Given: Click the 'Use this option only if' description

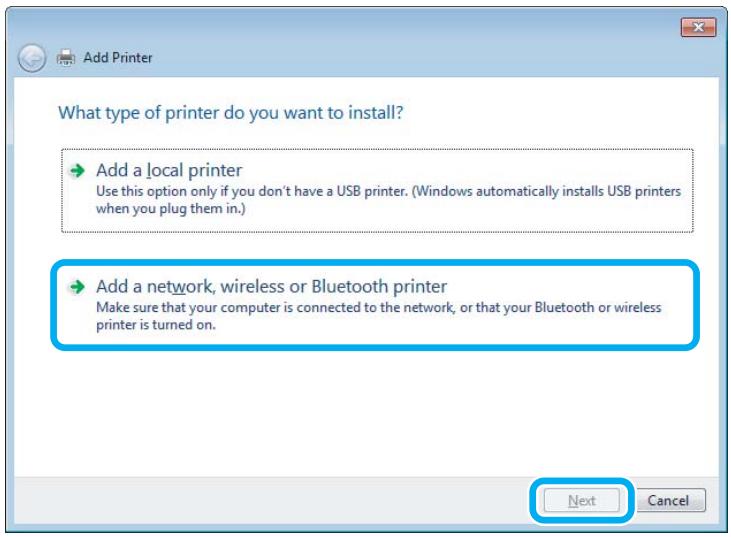Looking at the screenshot, I should coord(388,200).
